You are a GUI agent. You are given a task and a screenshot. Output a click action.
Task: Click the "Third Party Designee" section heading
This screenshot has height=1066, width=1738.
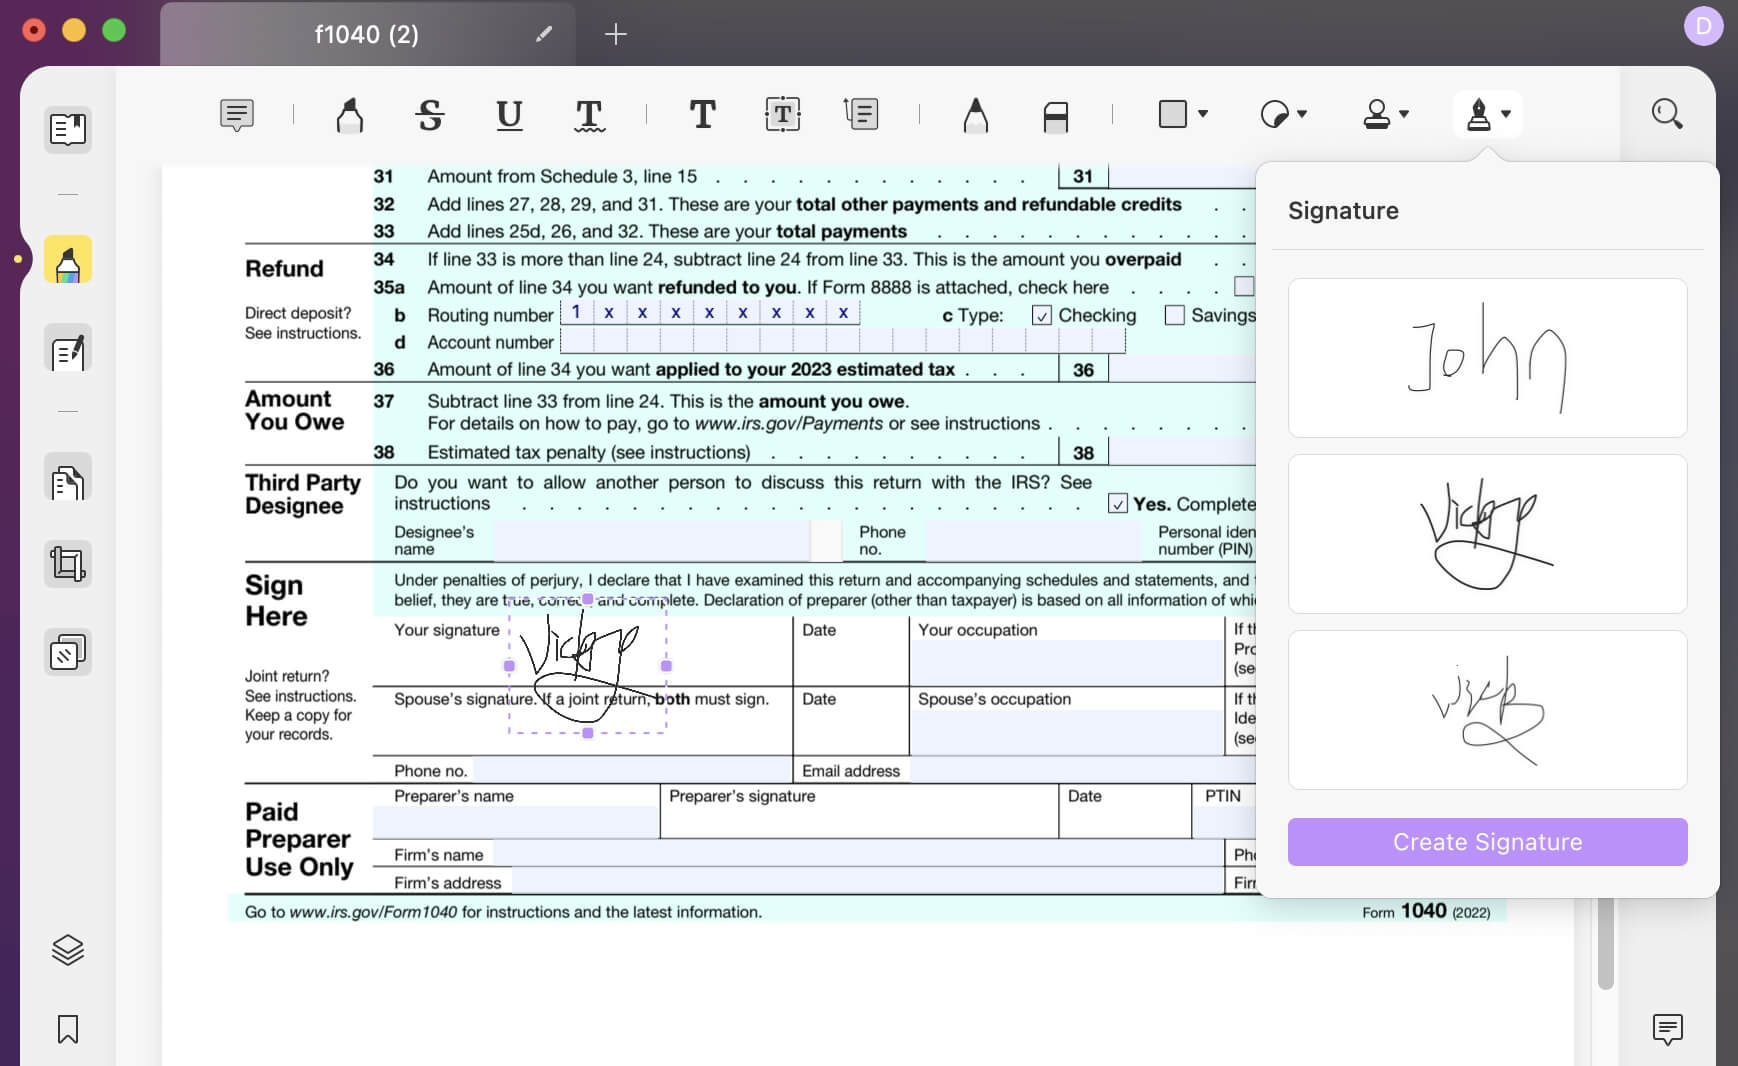(303, 494)
